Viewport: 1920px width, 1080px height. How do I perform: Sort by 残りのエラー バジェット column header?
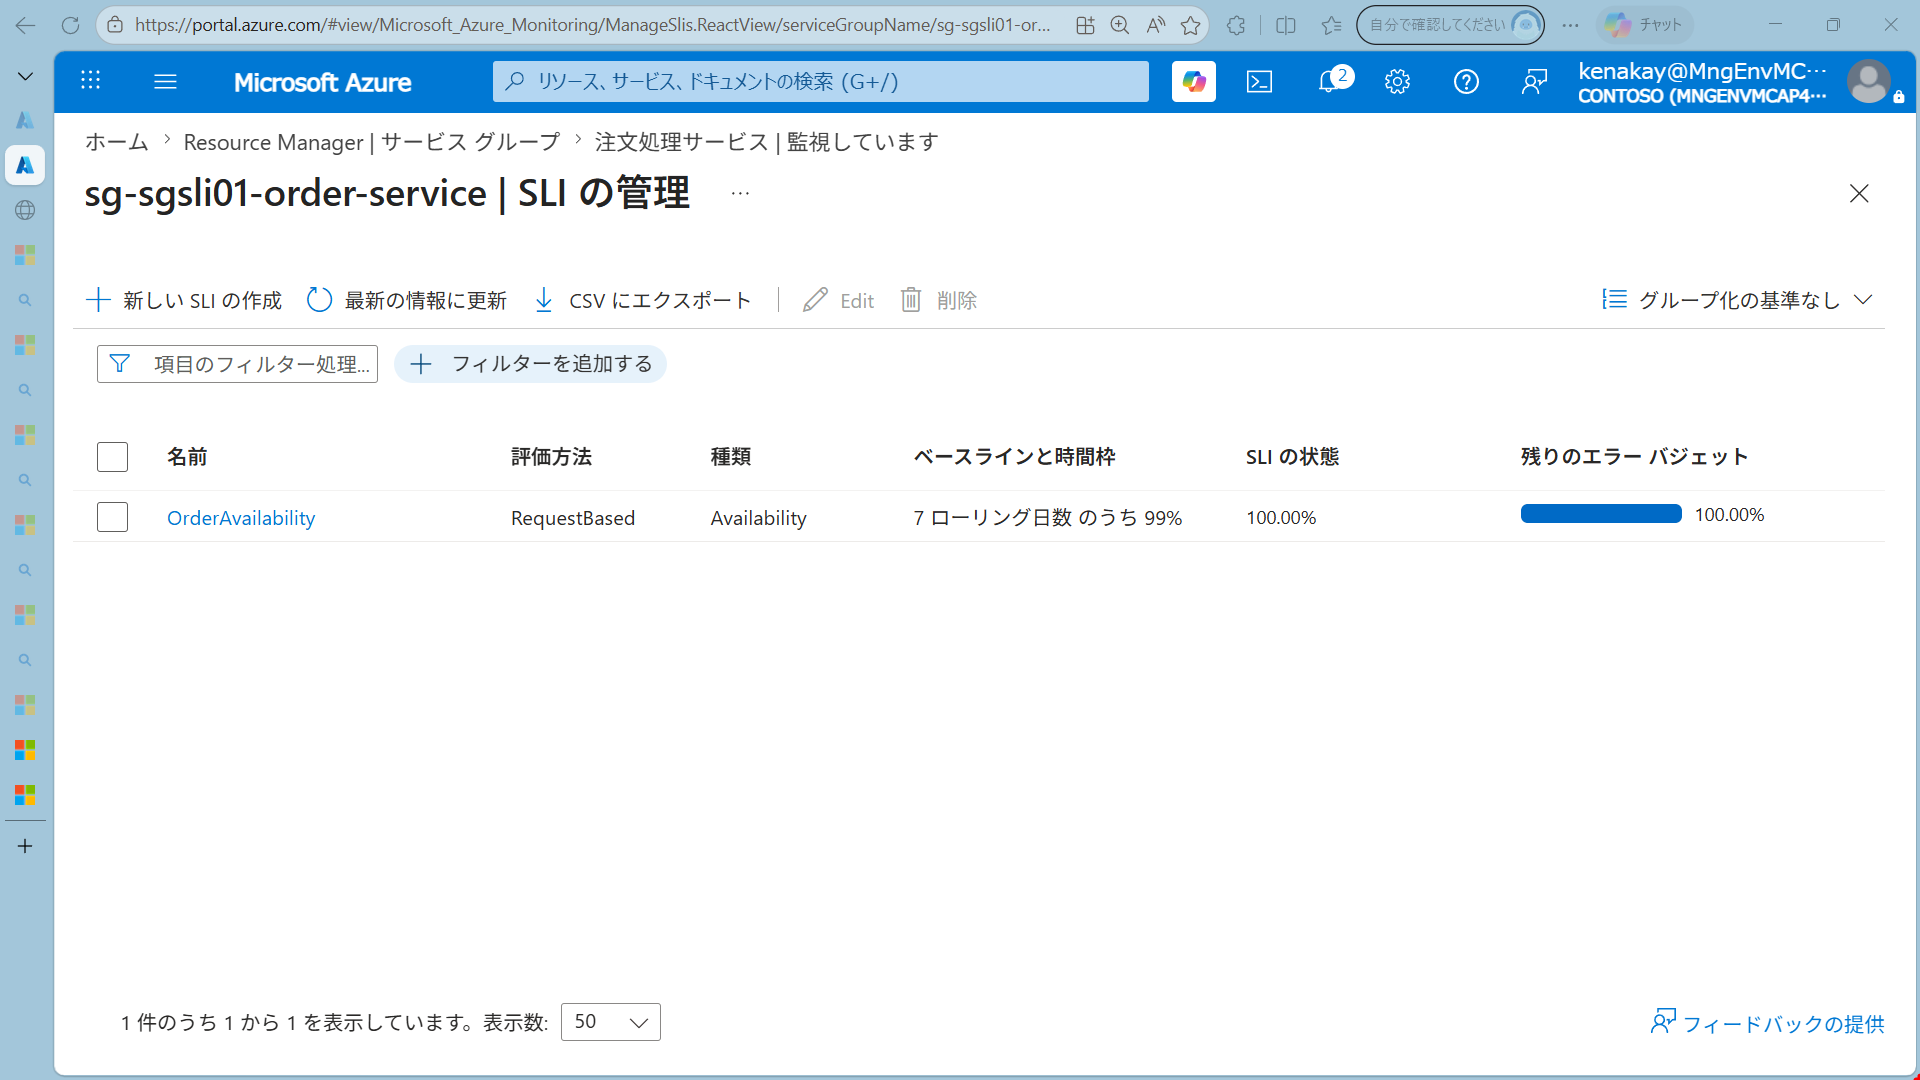(1634, 457)
